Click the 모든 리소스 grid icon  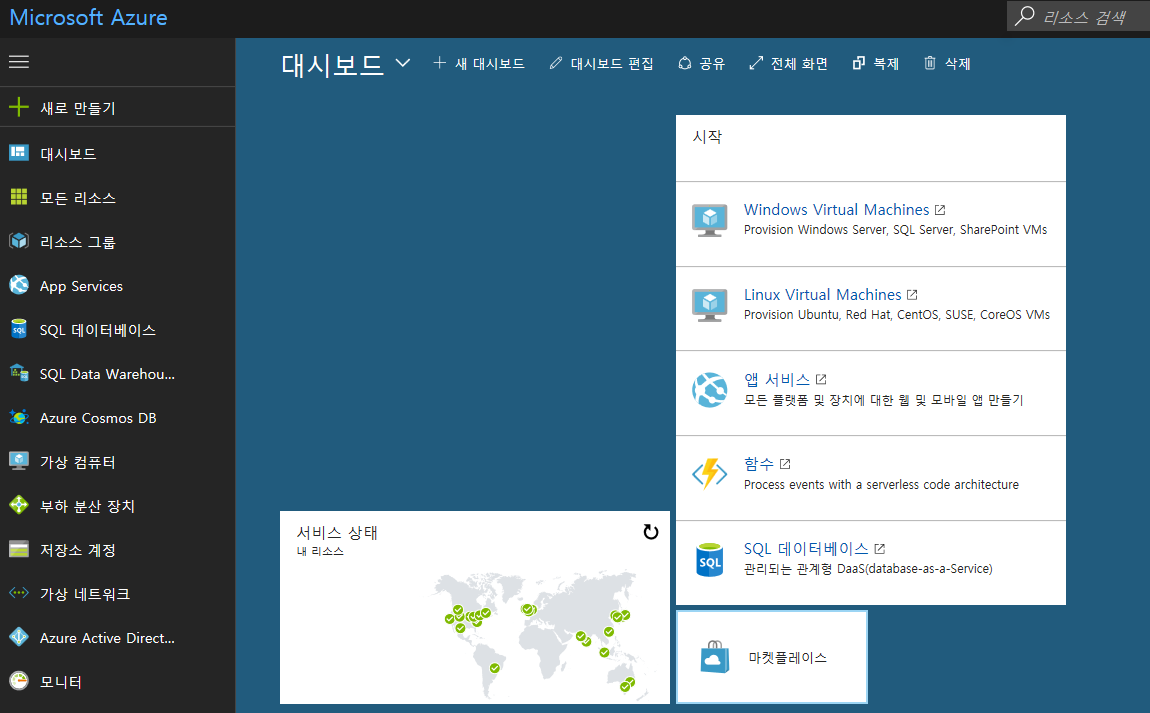(19, 197)
